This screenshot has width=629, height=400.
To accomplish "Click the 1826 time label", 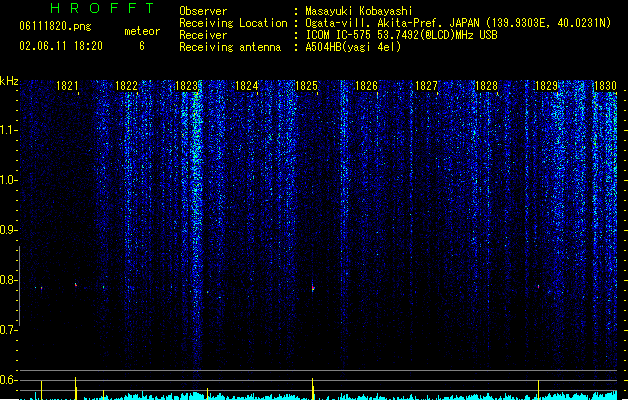I will pyautogui.click(x=366, y=86).
